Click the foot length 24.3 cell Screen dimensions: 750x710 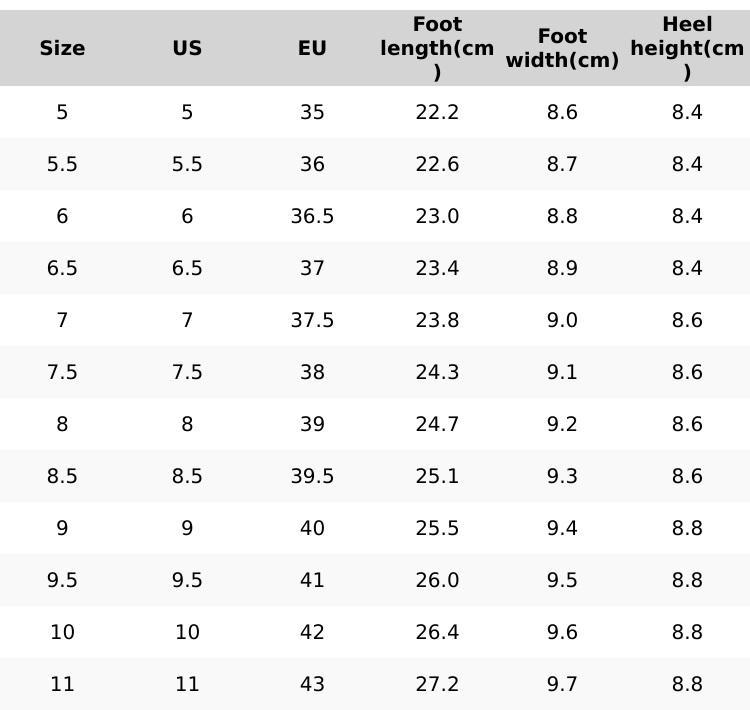coord(437,372)
